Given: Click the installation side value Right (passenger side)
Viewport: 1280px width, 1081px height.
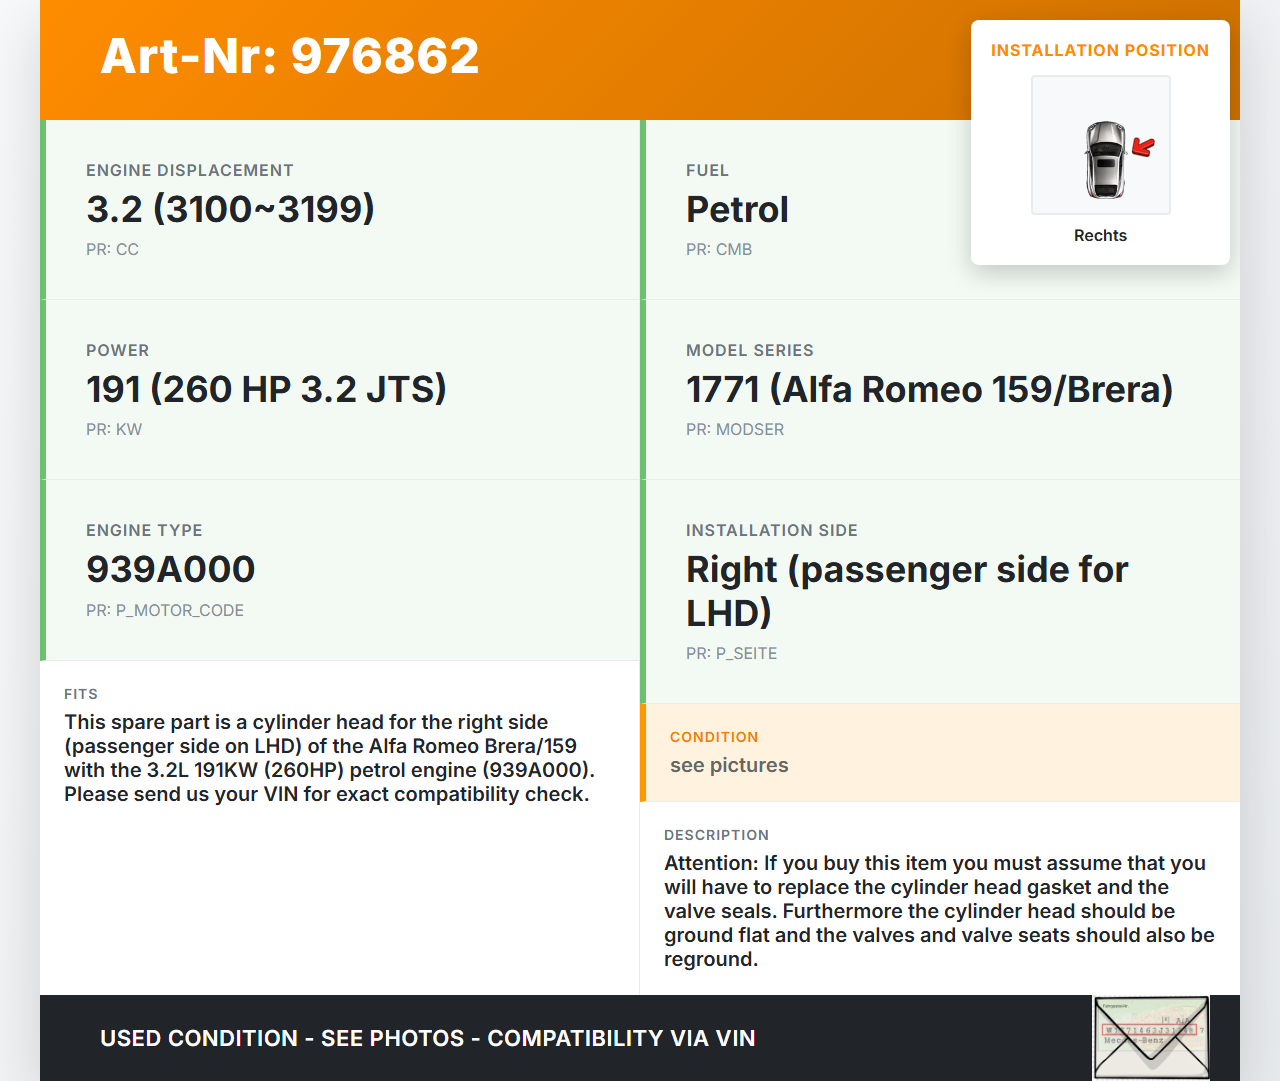Looking at the screenshot, I should coord(906,590).
